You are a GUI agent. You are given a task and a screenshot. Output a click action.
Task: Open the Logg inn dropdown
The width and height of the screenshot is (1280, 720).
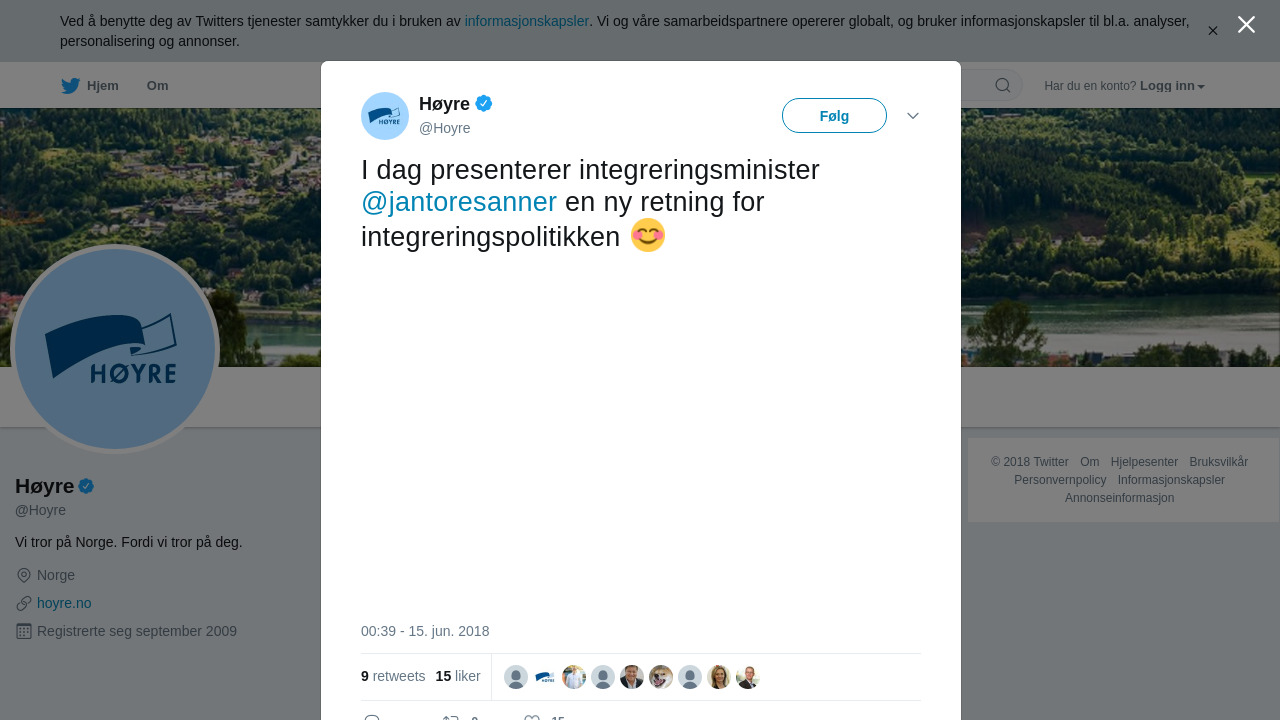pyautogui.click(x=1172, y=86)
